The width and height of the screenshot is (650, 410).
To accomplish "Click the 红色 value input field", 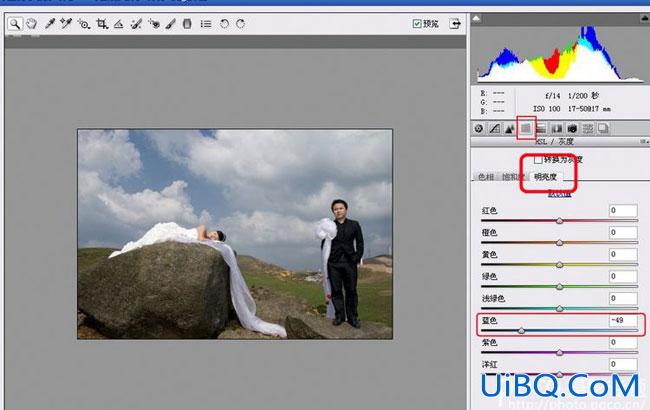I will [x=623, y=210].
